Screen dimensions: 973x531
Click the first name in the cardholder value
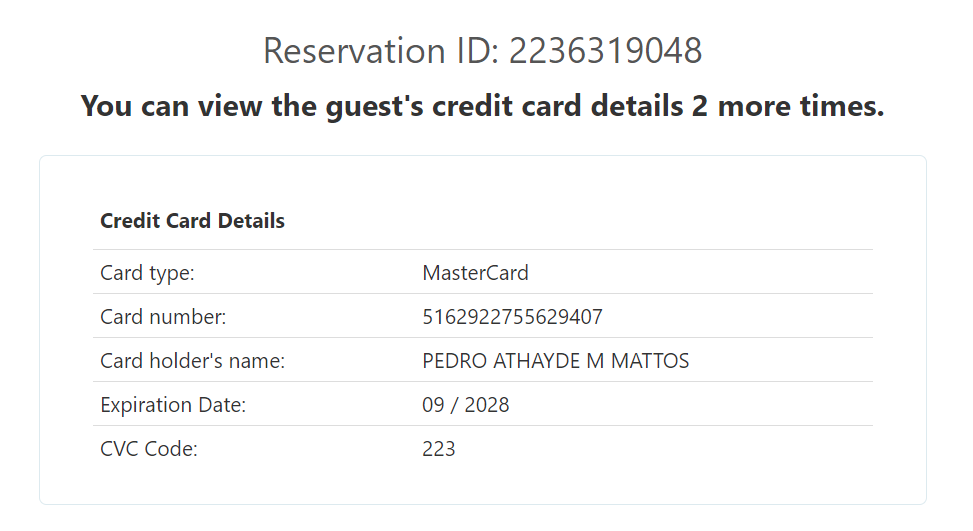[x=455, y=361]
